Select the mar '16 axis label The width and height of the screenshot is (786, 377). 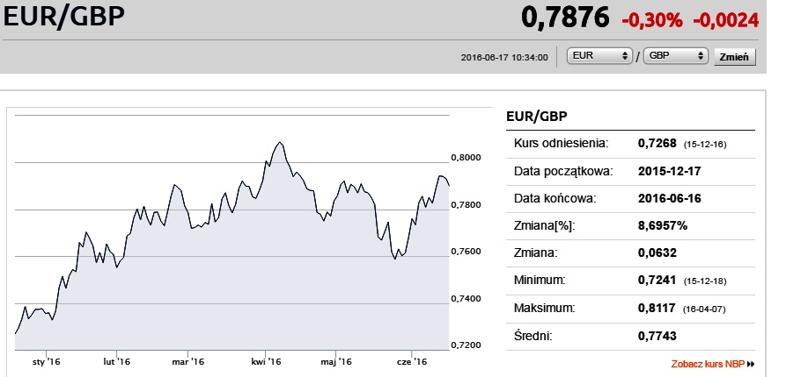tap(187, 361)
